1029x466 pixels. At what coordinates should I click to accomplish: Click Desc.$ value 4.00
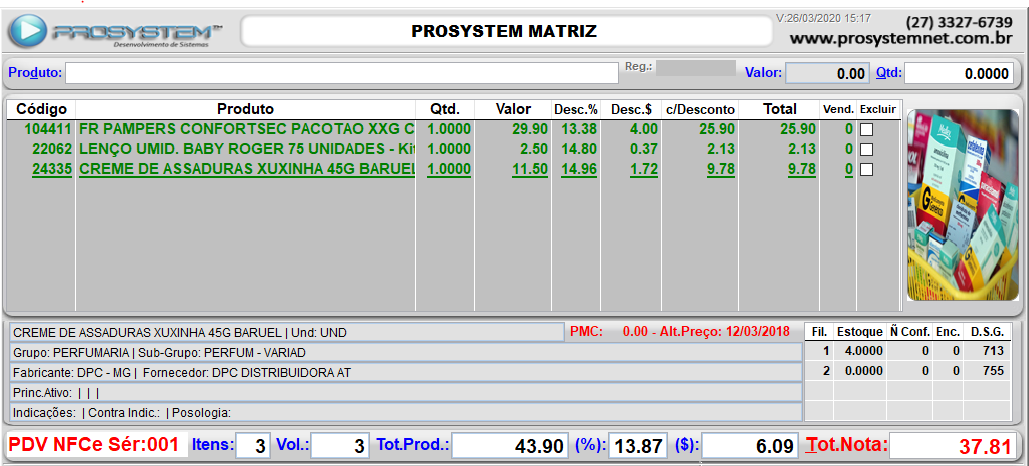click(x=643, y=129)
